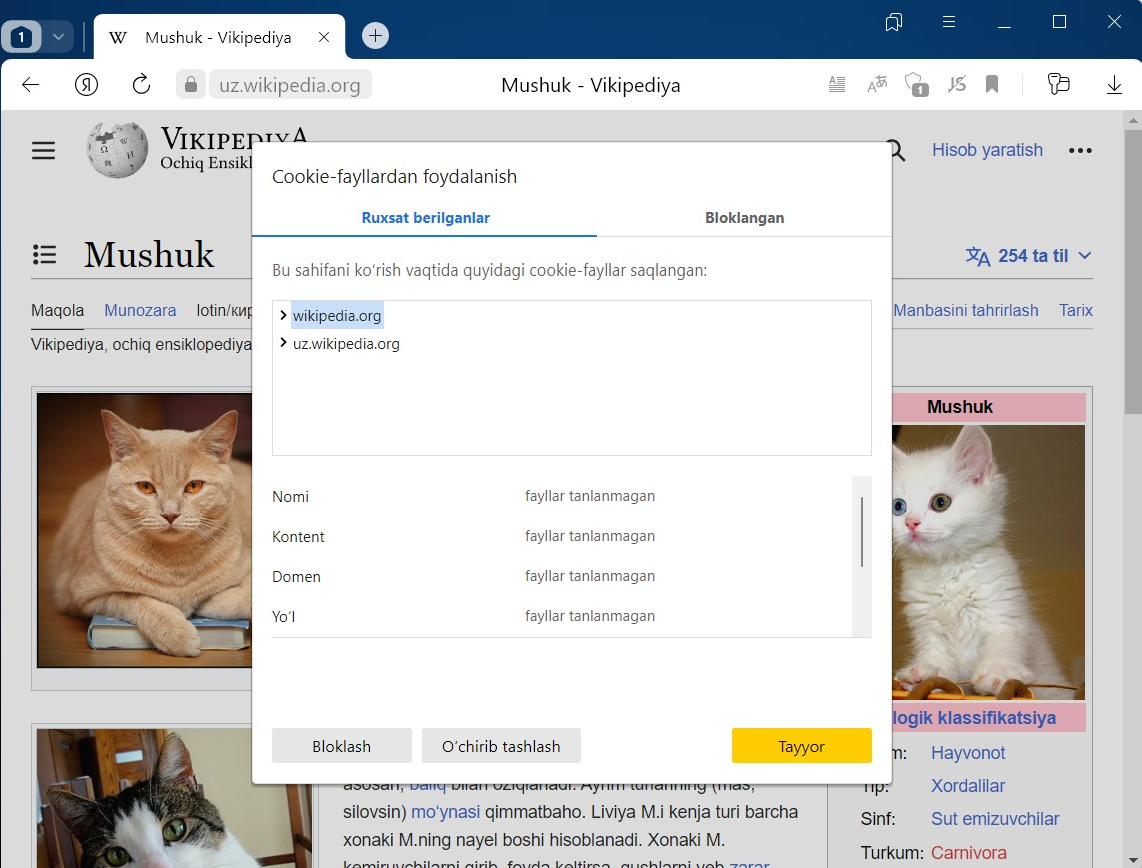Expand the wikipedia.org cookie tree node
Image resolution: width=1142 pixels, height=868 pixels.
click(284, 316)
